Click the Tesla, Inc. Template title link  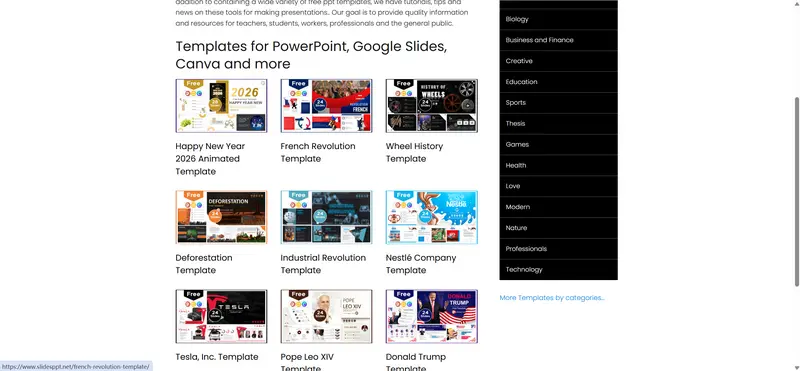[x=217, y=357]
